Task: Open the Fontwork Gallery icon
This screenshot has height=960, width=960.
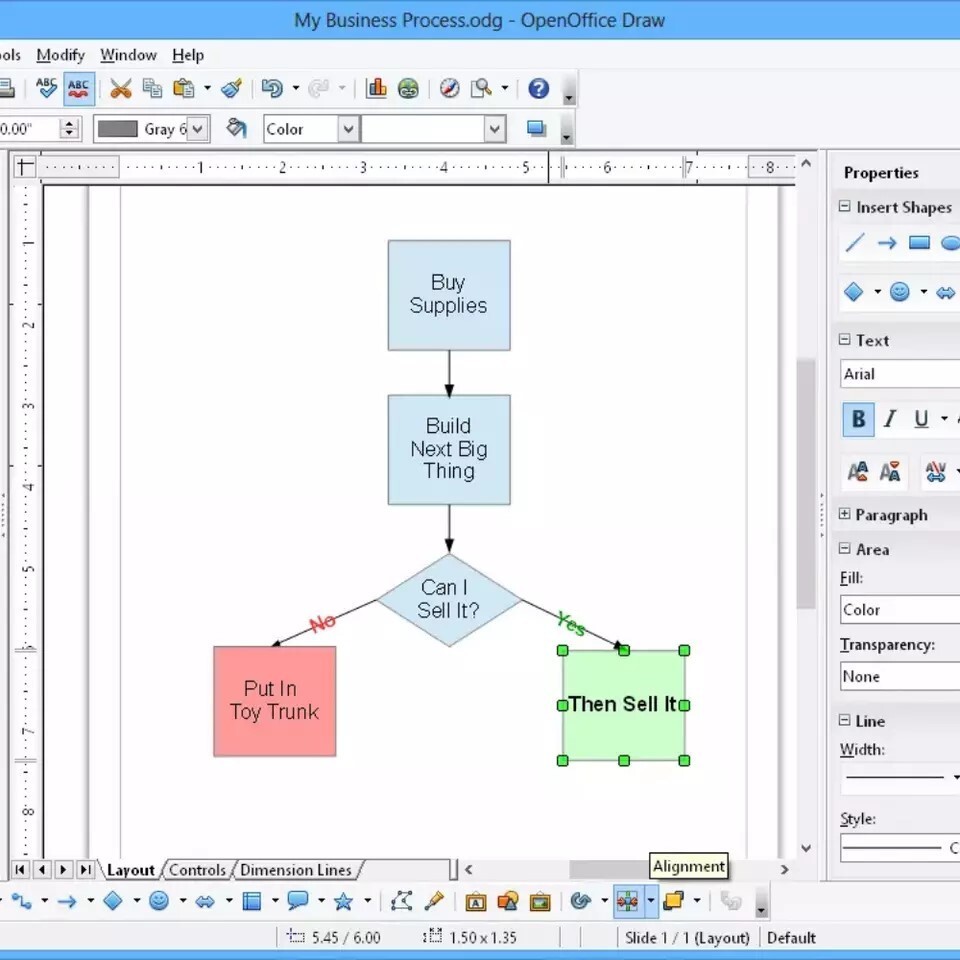Action: [x=476, y=901]
